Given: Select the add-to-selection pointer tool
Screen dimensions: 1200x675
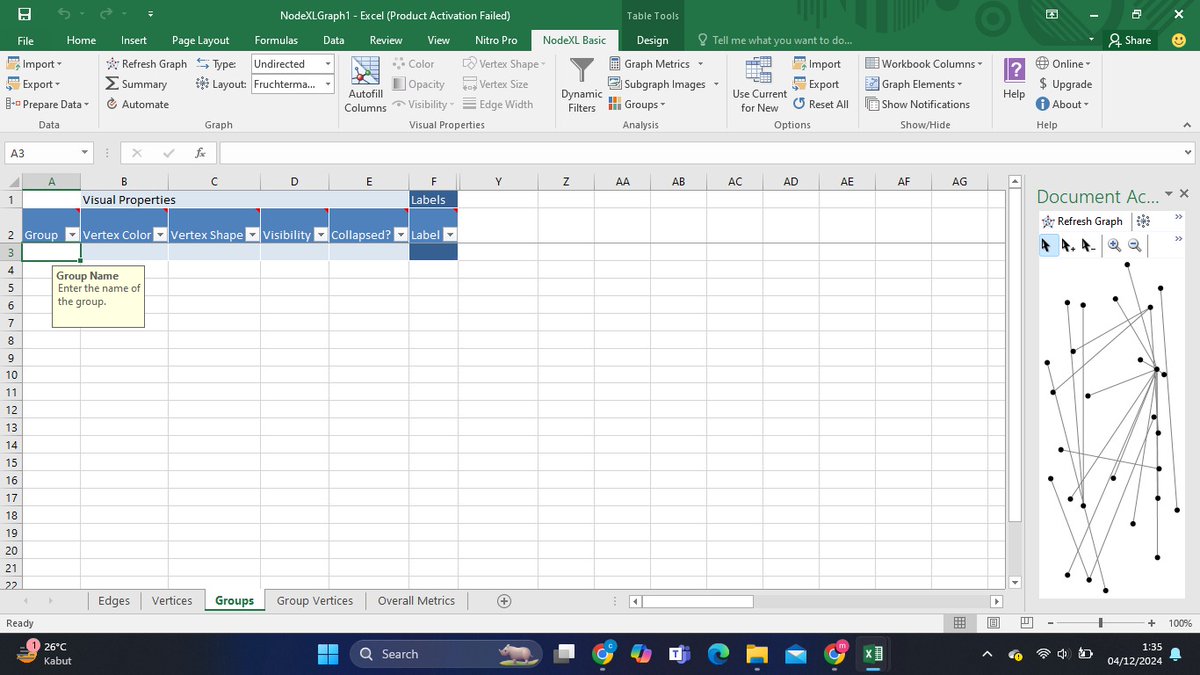Looking at the screenshot, I should tap(1068, 244).
